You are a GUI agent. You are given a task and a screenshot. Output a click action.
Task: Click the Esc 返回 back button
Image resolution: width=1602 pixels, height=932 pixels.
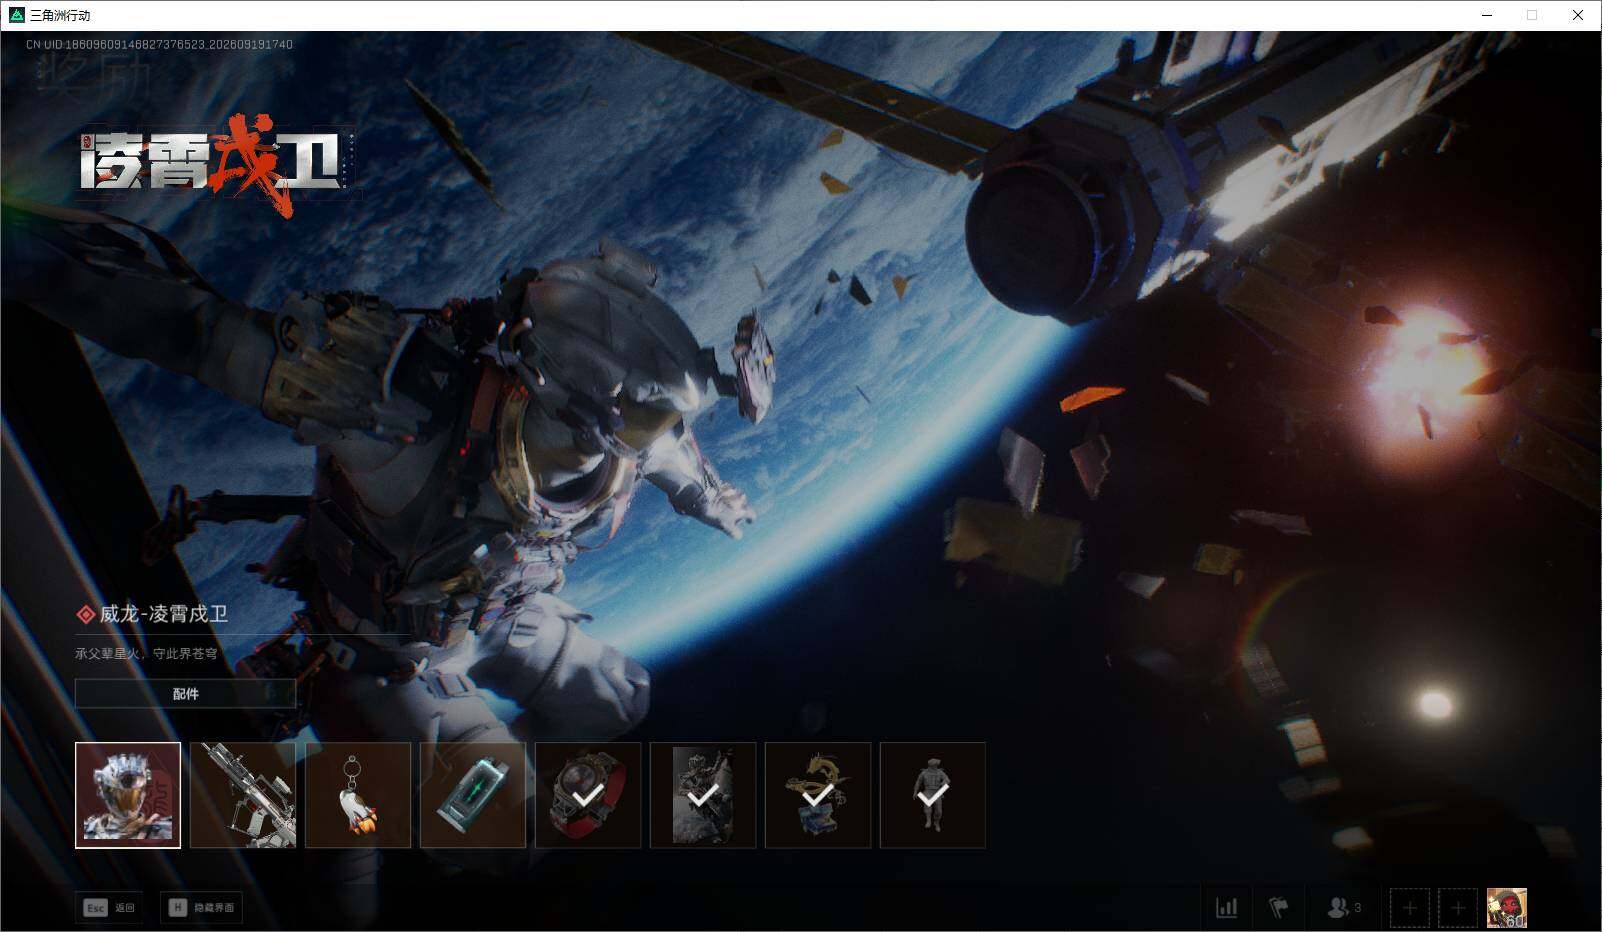click(x=109, y=907)
